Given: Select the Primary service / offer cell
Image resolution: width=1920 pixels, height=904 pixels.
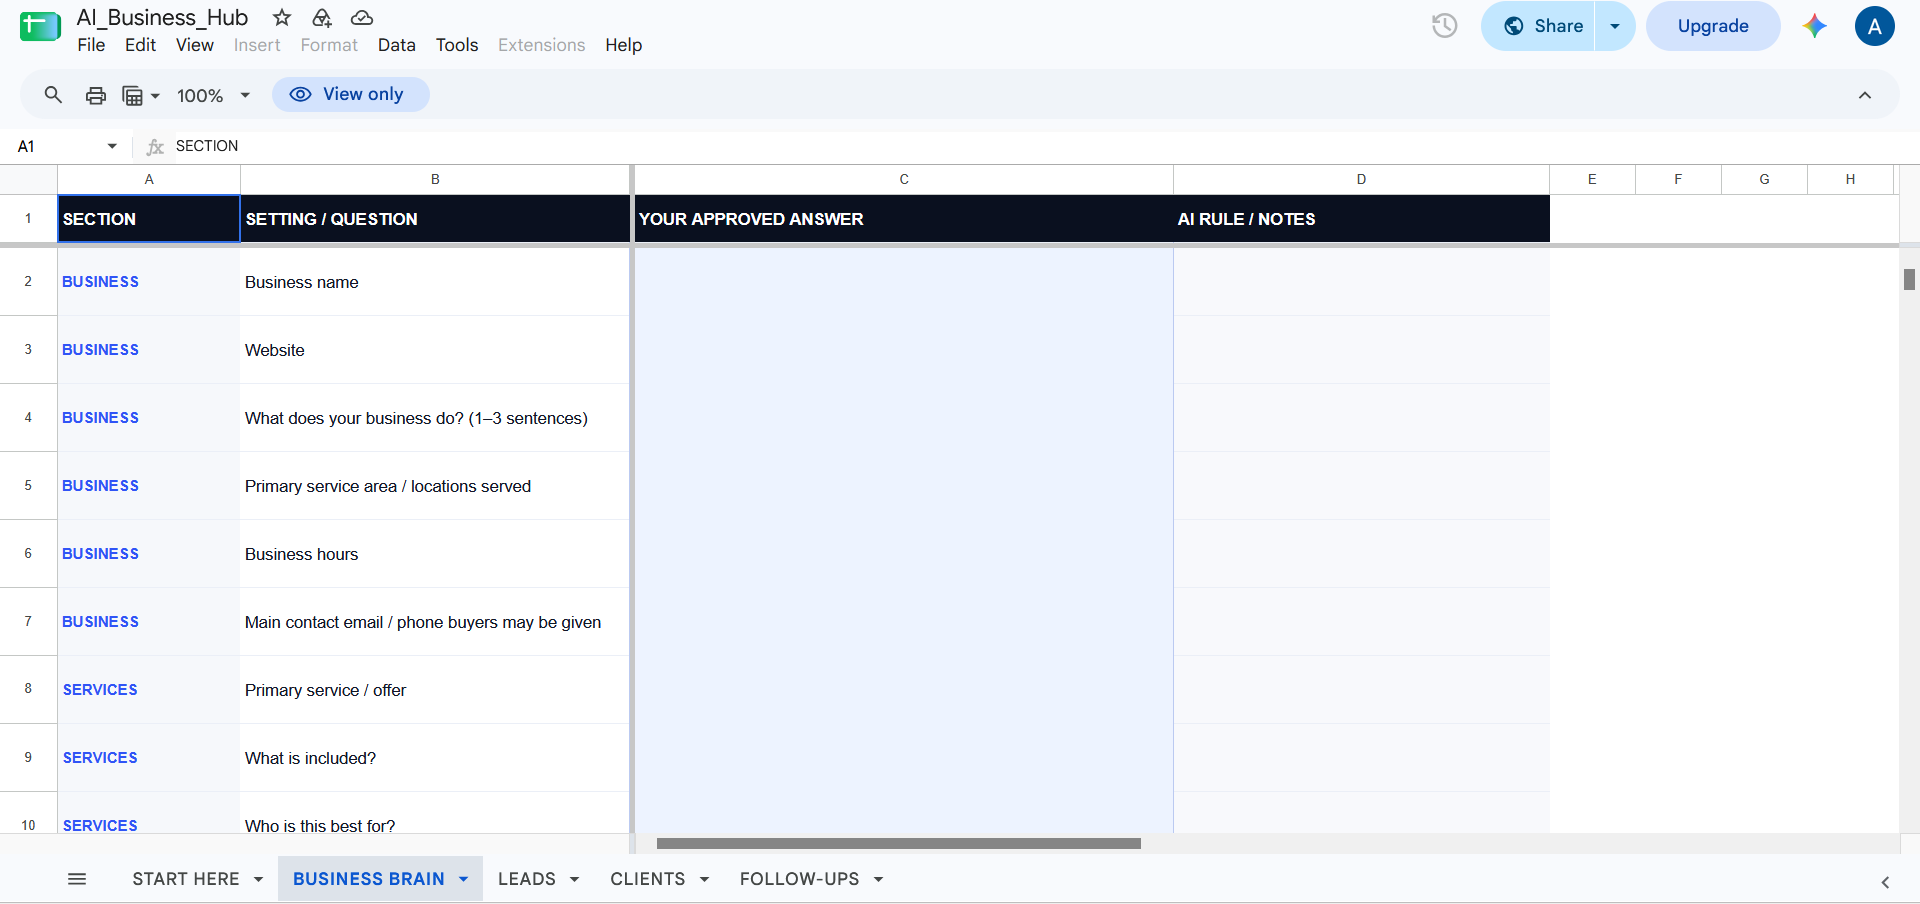Looking at the screenshot, I should point(435,690).
